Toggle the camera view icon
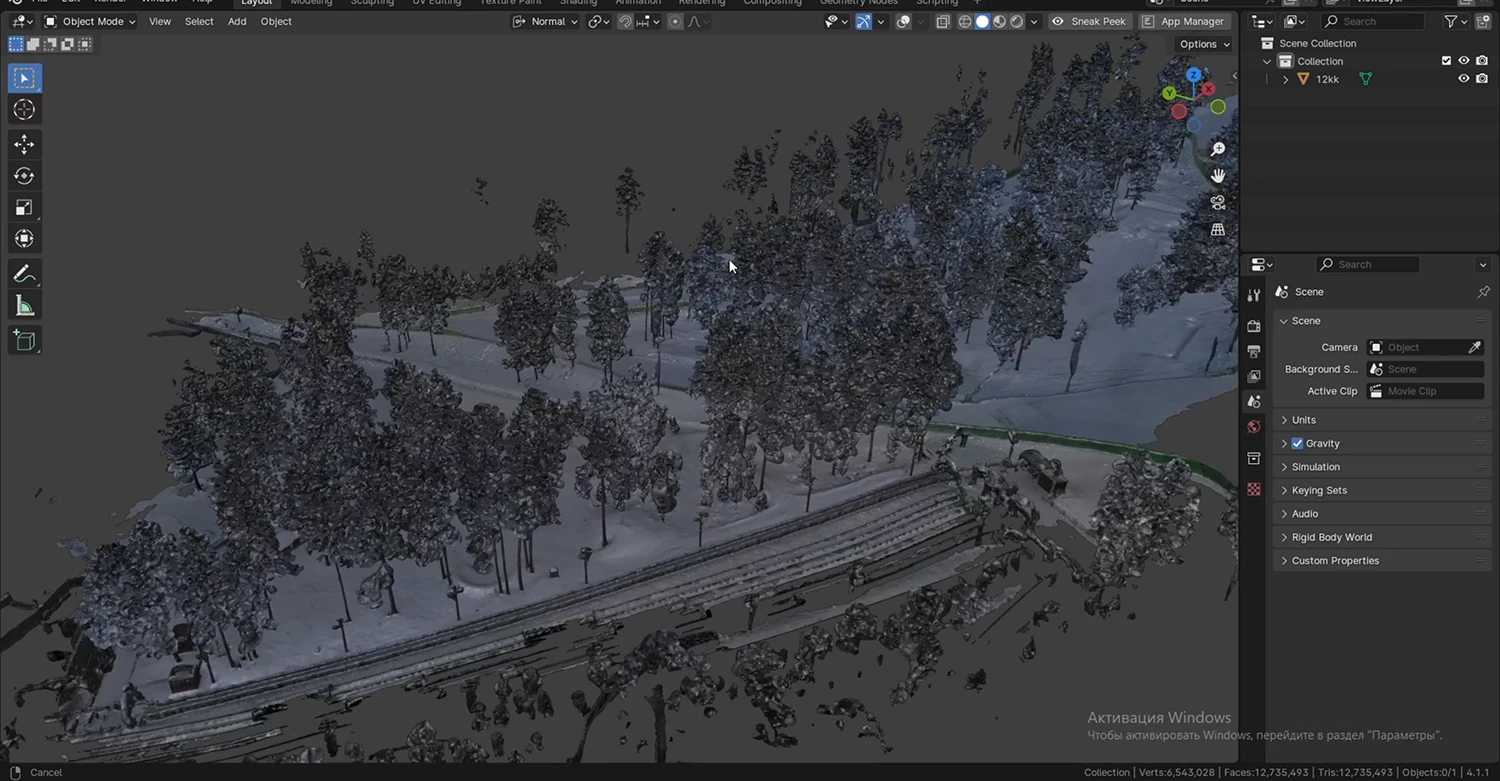This screenshot has height=781, width=1500. pyautogui.click(x=1217, y=203)
